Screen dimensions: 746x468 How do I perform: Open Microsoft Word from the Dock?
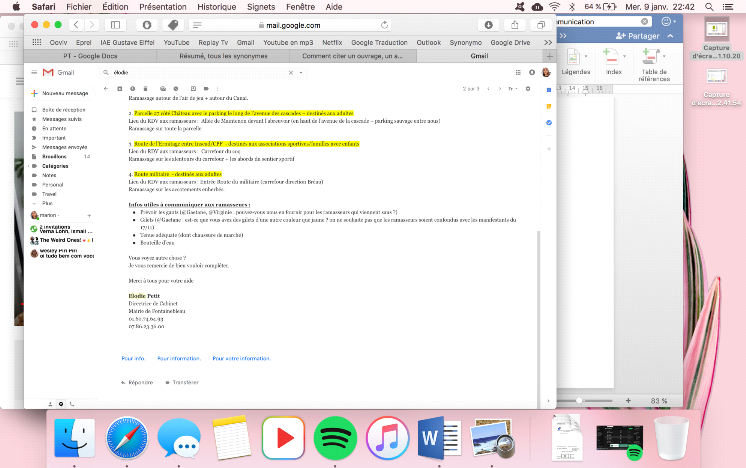(439, 438)
